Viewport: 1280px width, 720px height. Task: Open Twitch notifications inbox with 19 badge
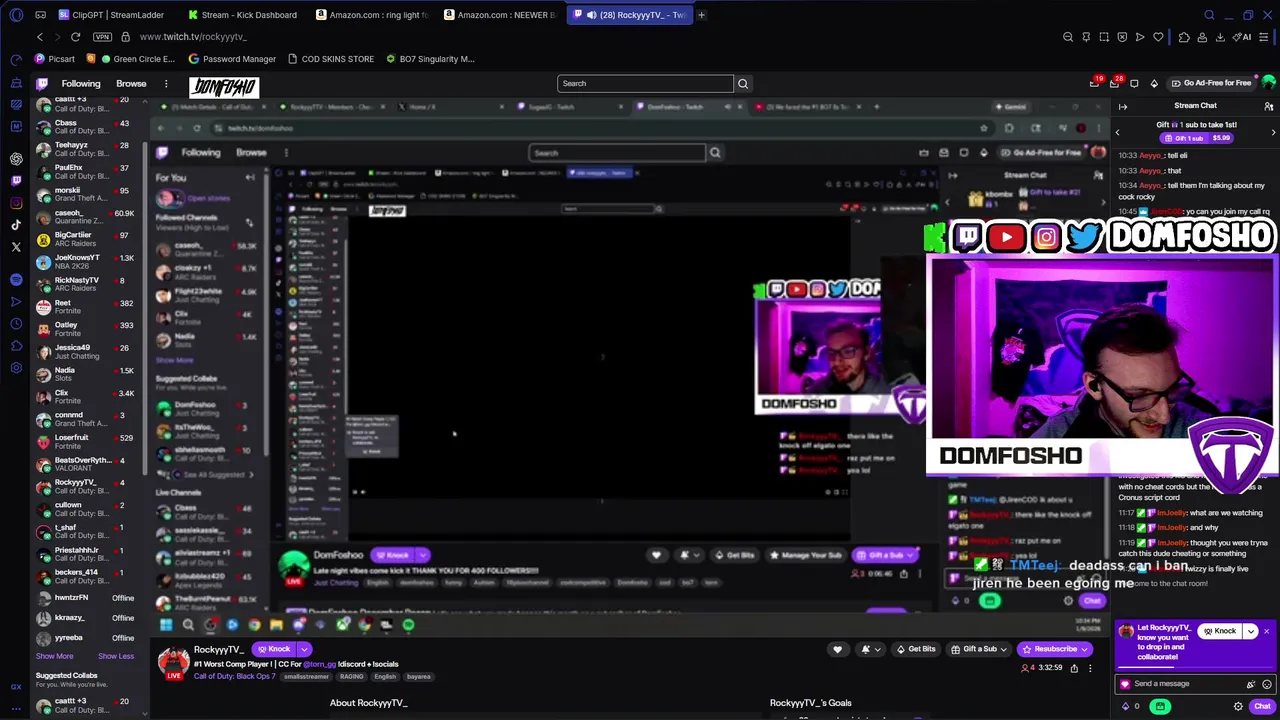click(1095, 83)
